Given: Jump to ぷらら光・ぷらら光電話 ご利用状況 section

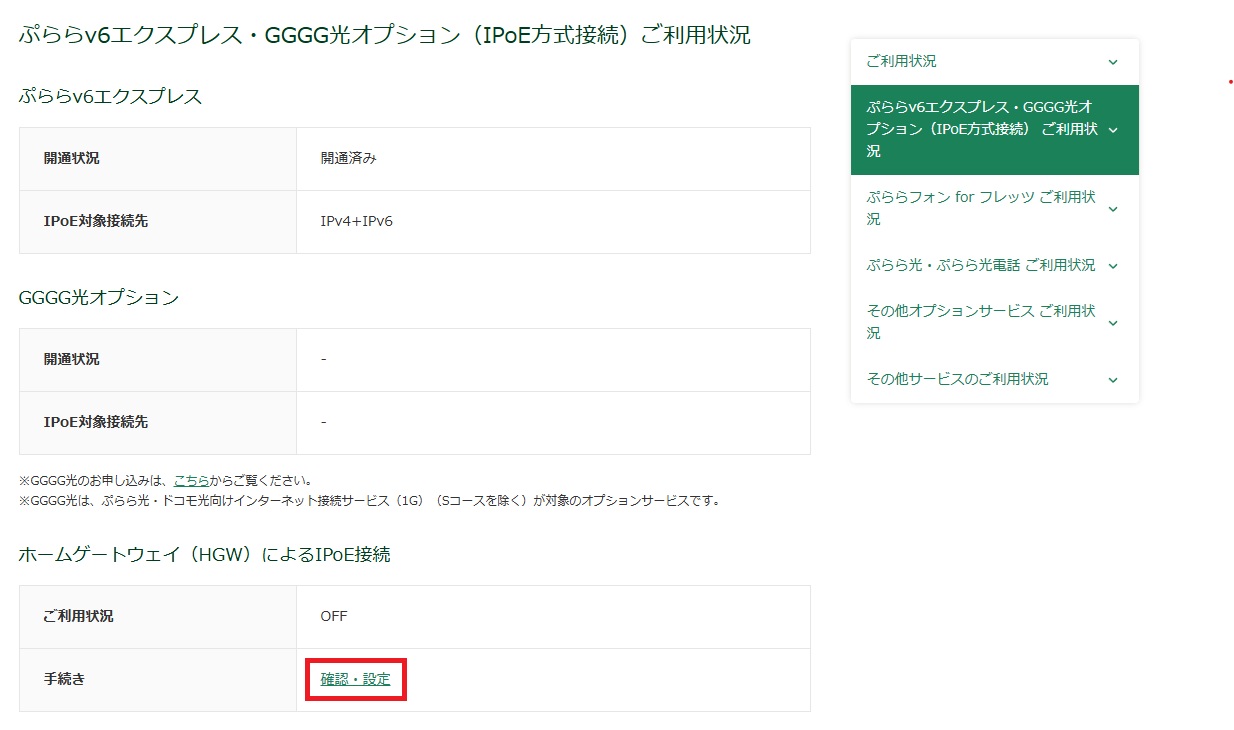Looking at the screenshot, I should tap(980, 266).
